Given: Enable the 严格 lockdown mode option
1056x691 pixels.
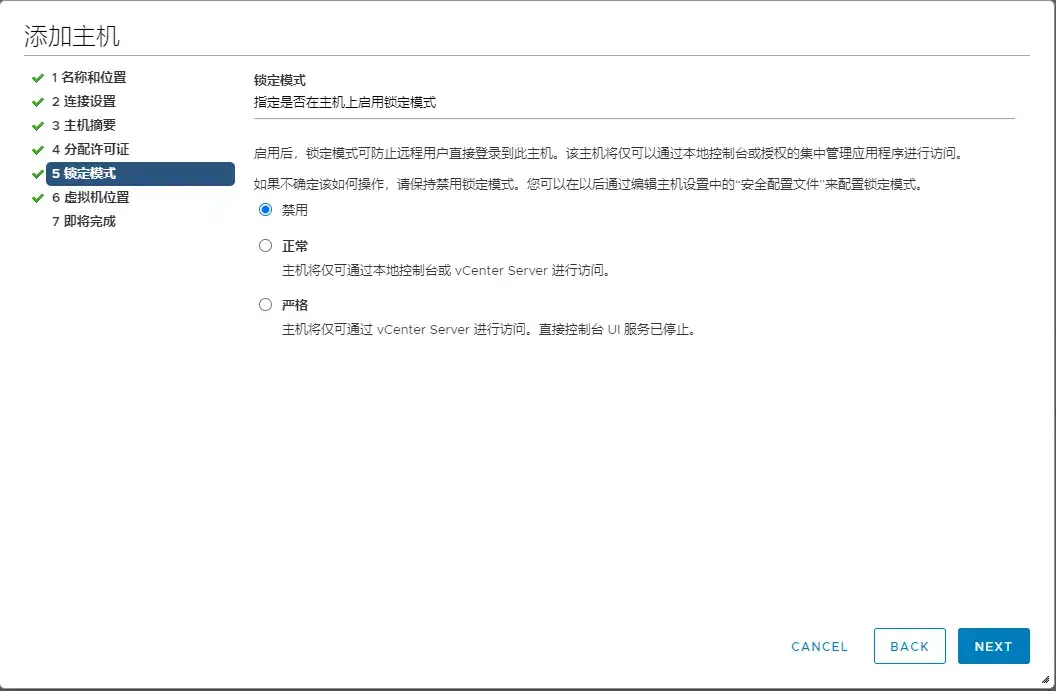Looking at the screenshot, I should point(265,304).
